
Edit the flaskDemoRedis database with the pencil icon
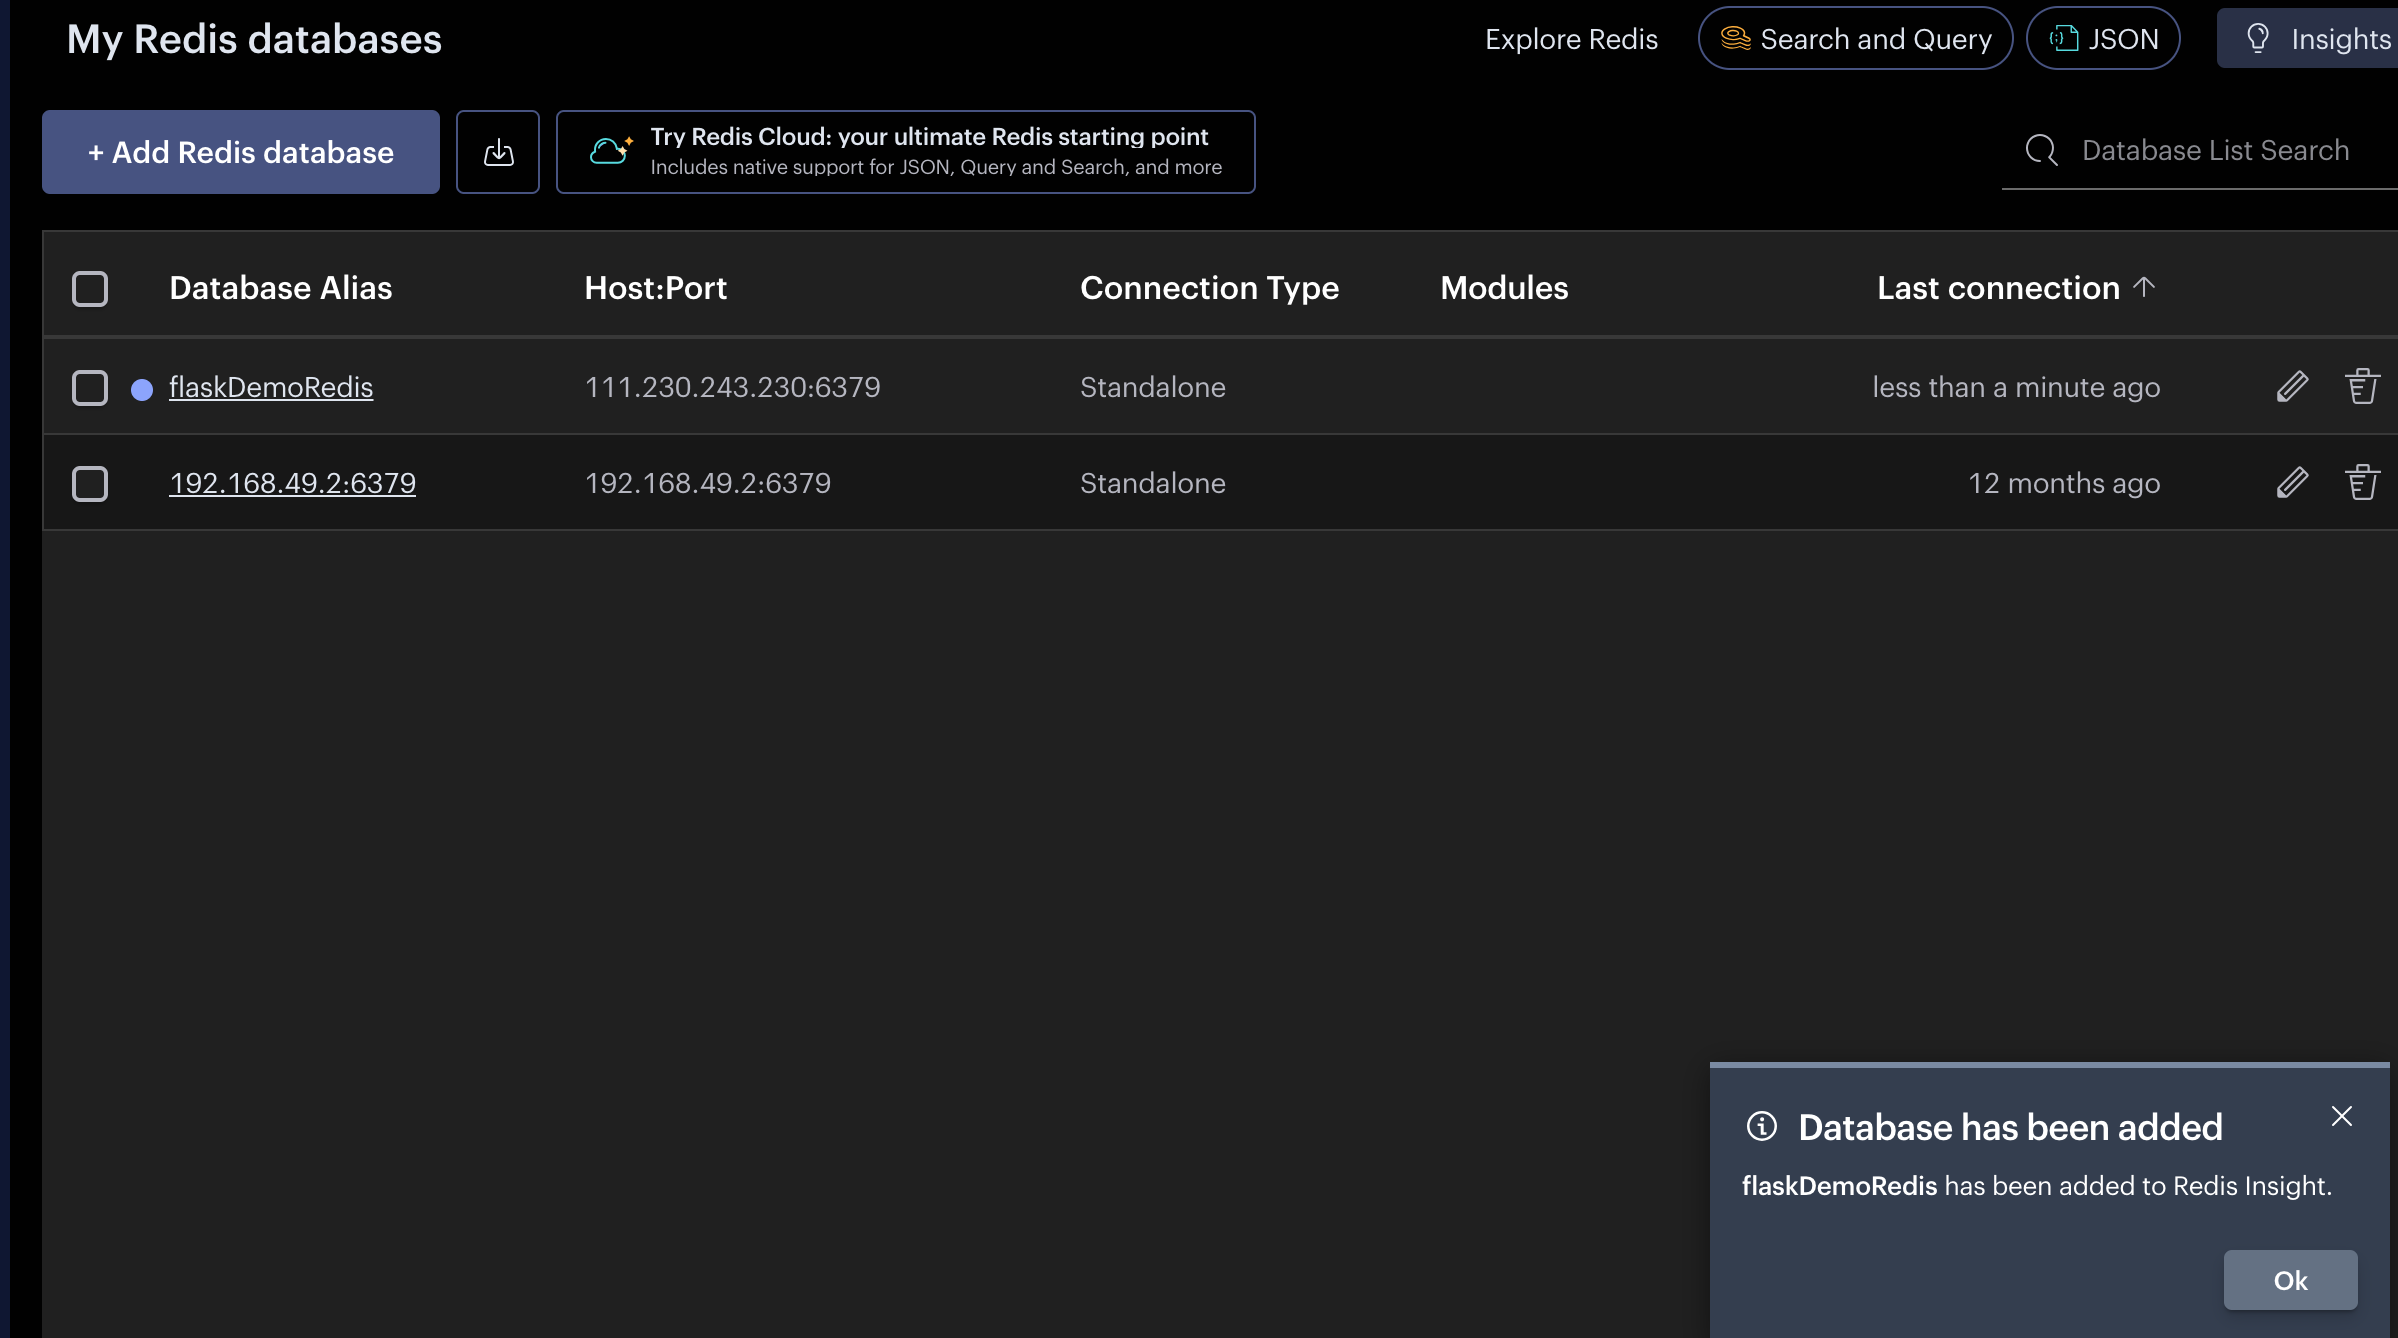point(2292,387)
